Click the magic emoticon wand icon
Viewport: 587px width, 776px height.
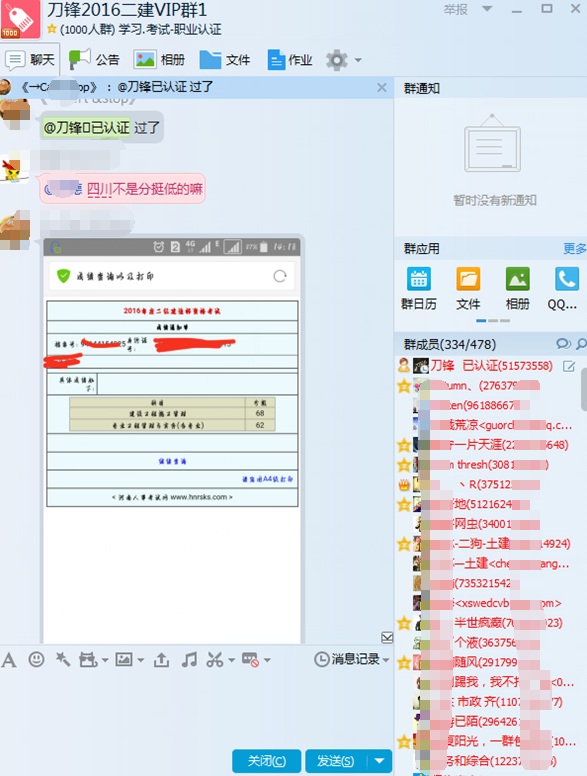click(x=62, y=659)
